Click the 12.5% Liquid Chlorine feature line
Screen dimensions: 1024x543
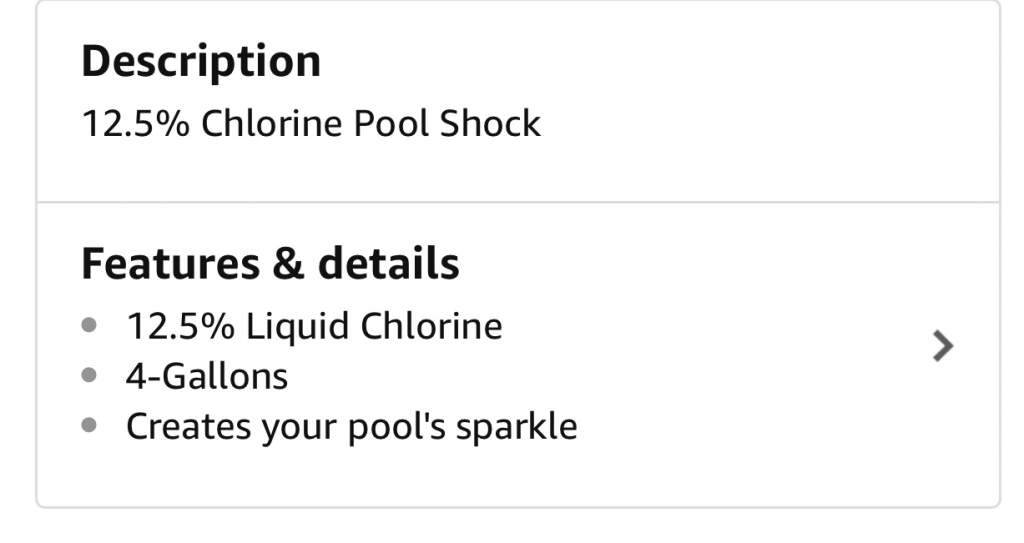point(314,326)
